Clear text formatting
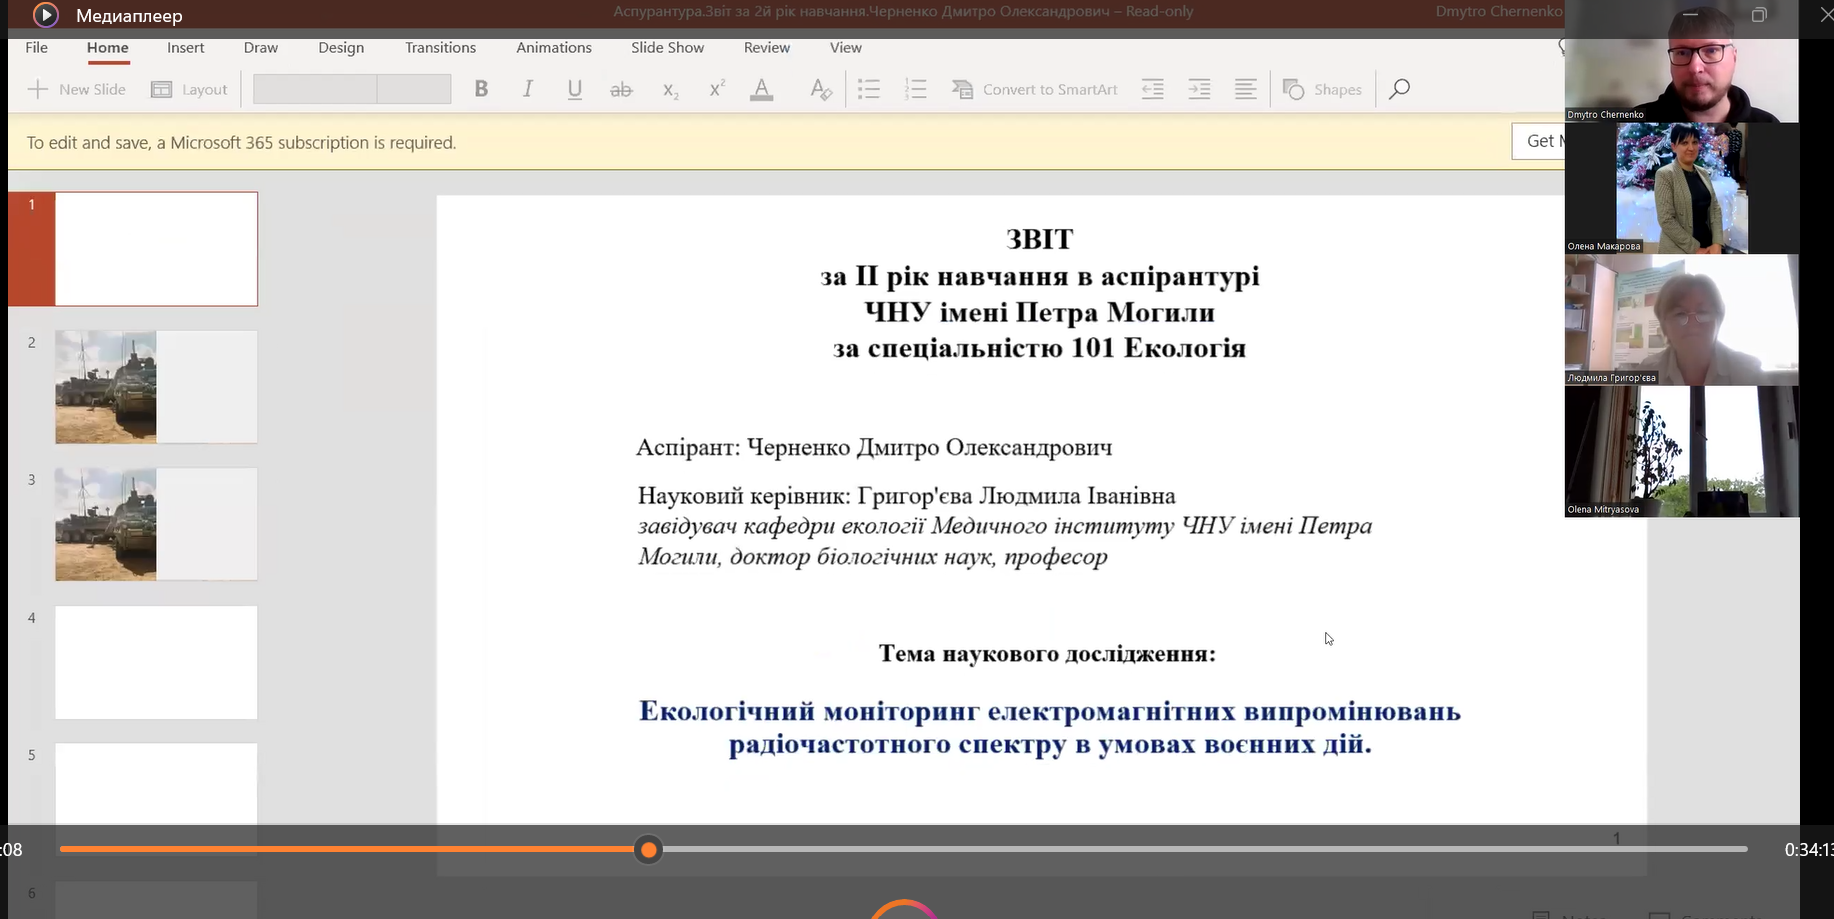1834x919 pixels. coord(820,89)
